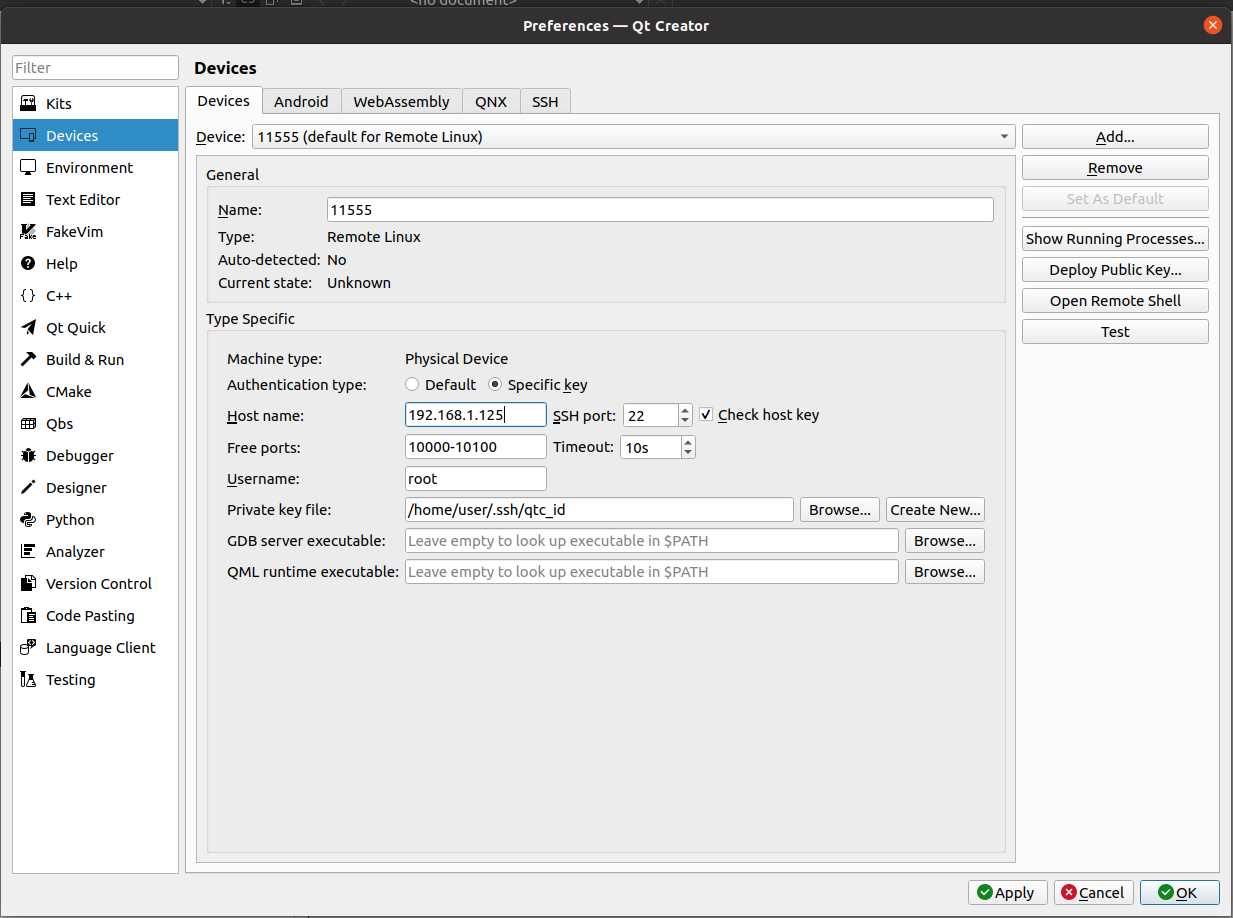Select the Debugger bug icon
Image resolution: width=1233 pixels, height=918 pixels.
pos(28,456)
